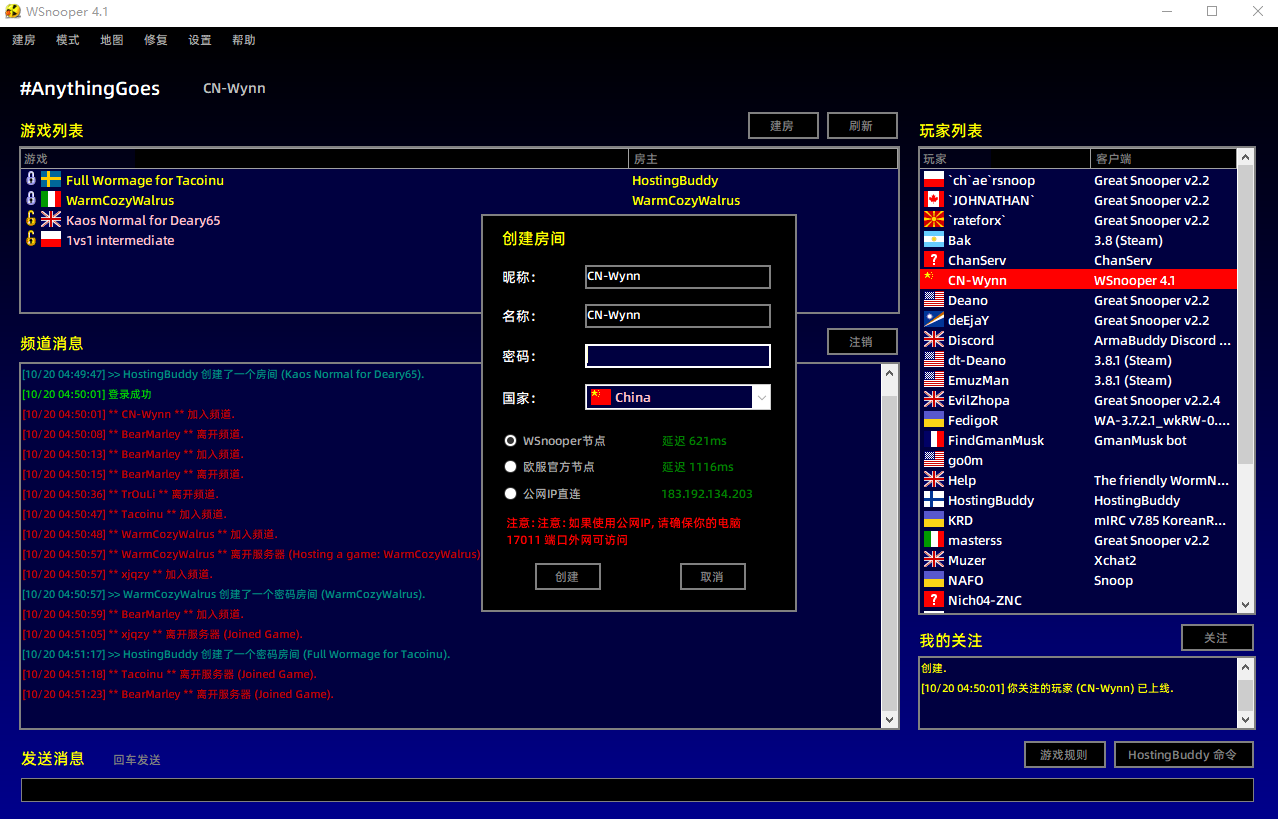Click the 游戏规则 button

click(1064, 754)
